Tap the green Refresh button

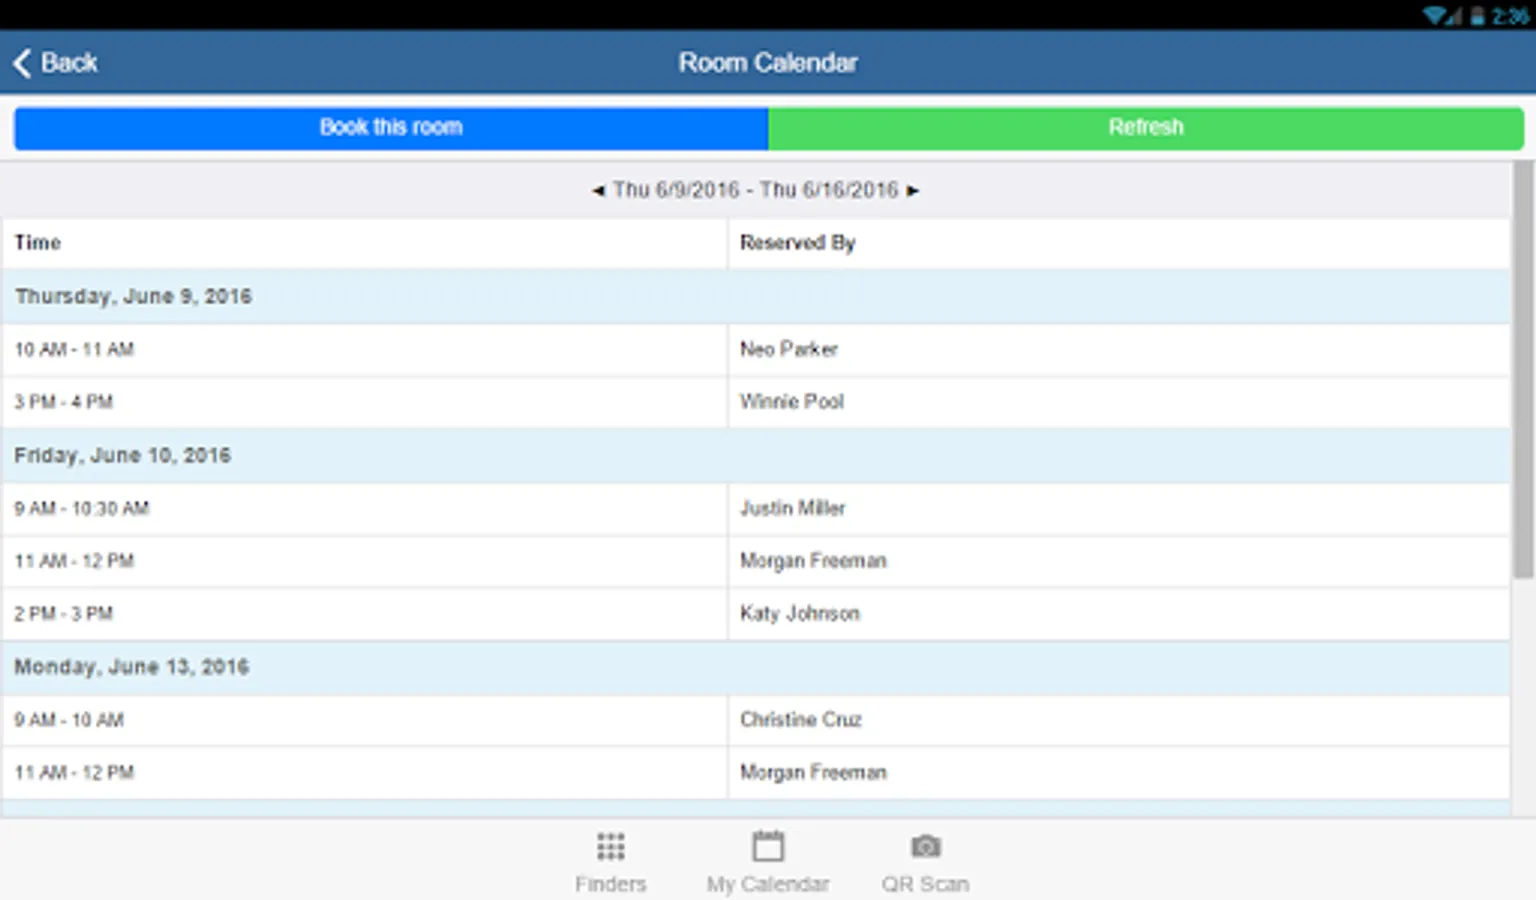click(1146, 128)
